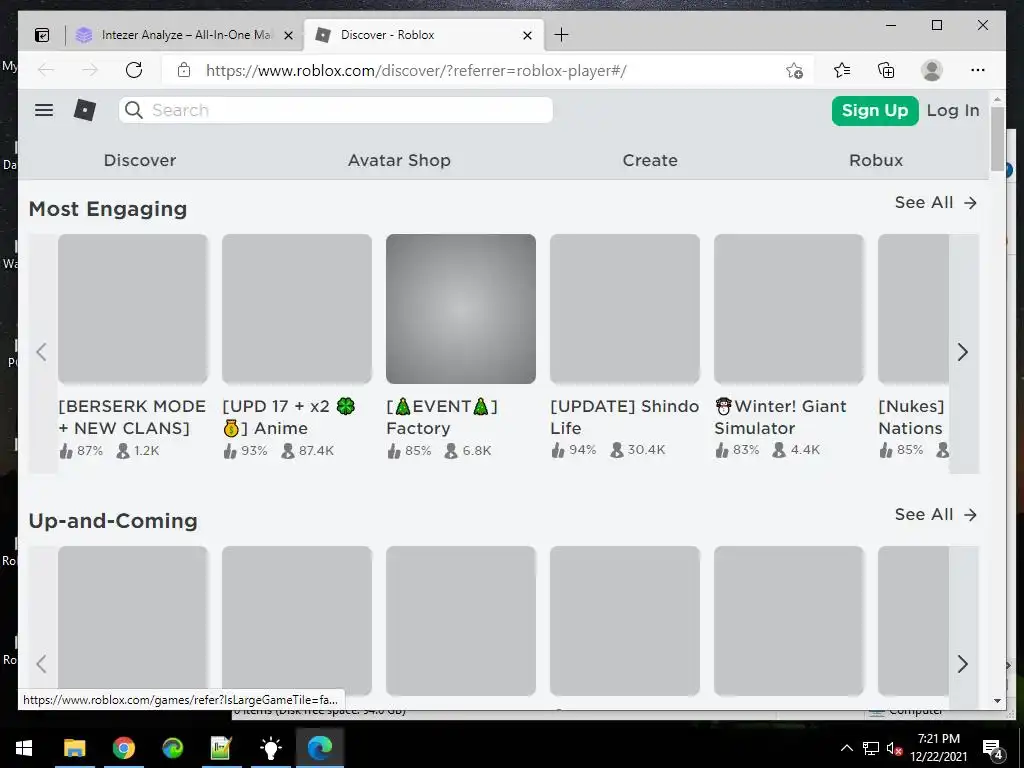Click the 87.4K player count
1024x768 pixels.
point(308,451)
